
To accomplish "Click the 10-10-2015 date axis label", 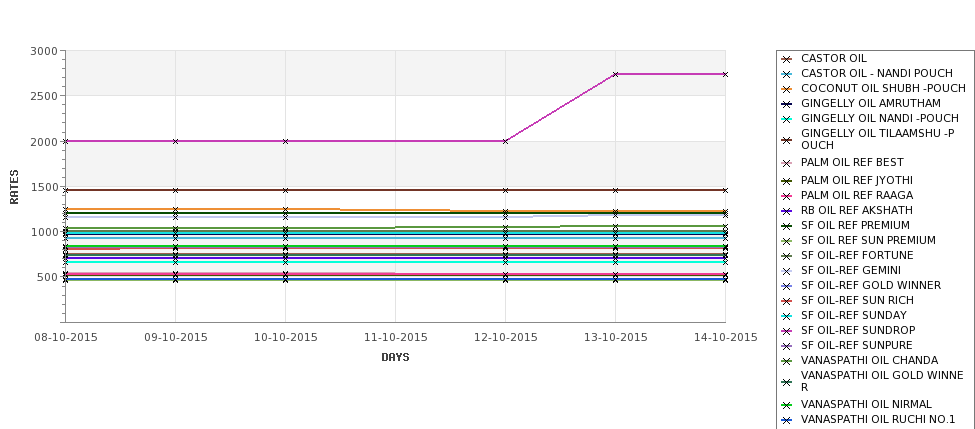I will pyautogui.click(x=285, y=338).
